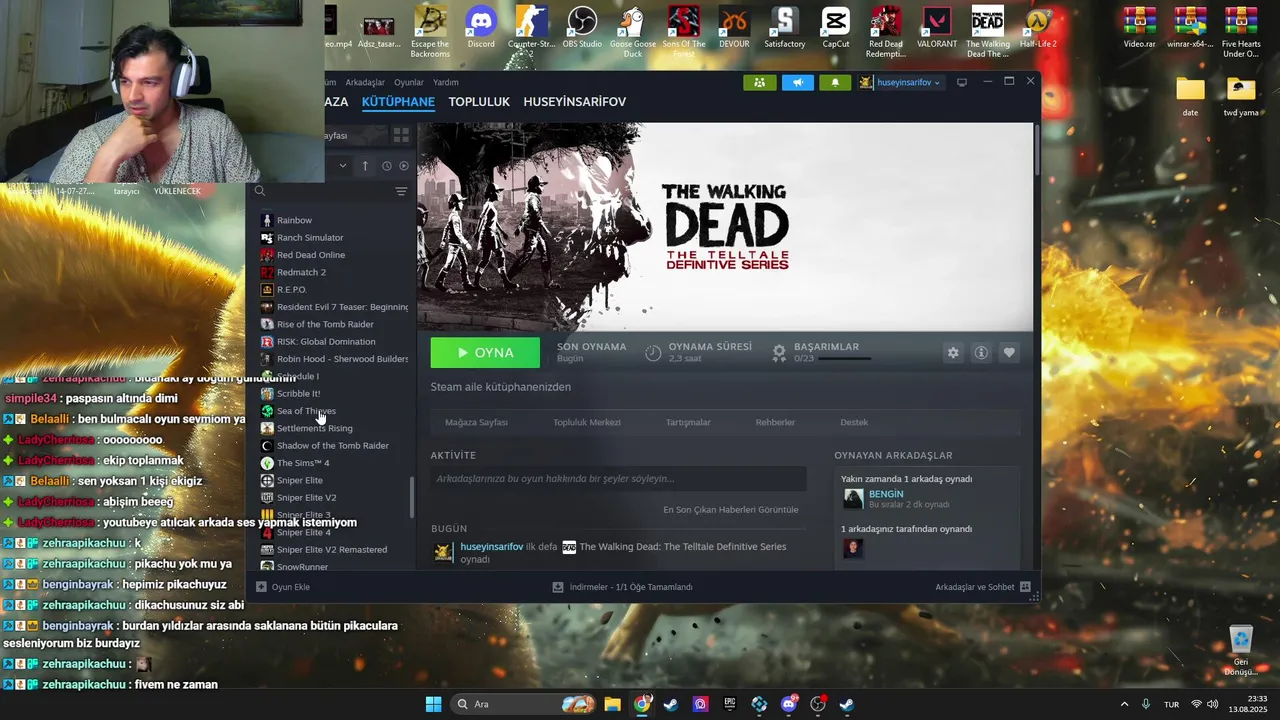1280x720 pixels.
Task: Click the activity comment input field
Action: click(618, 478)
